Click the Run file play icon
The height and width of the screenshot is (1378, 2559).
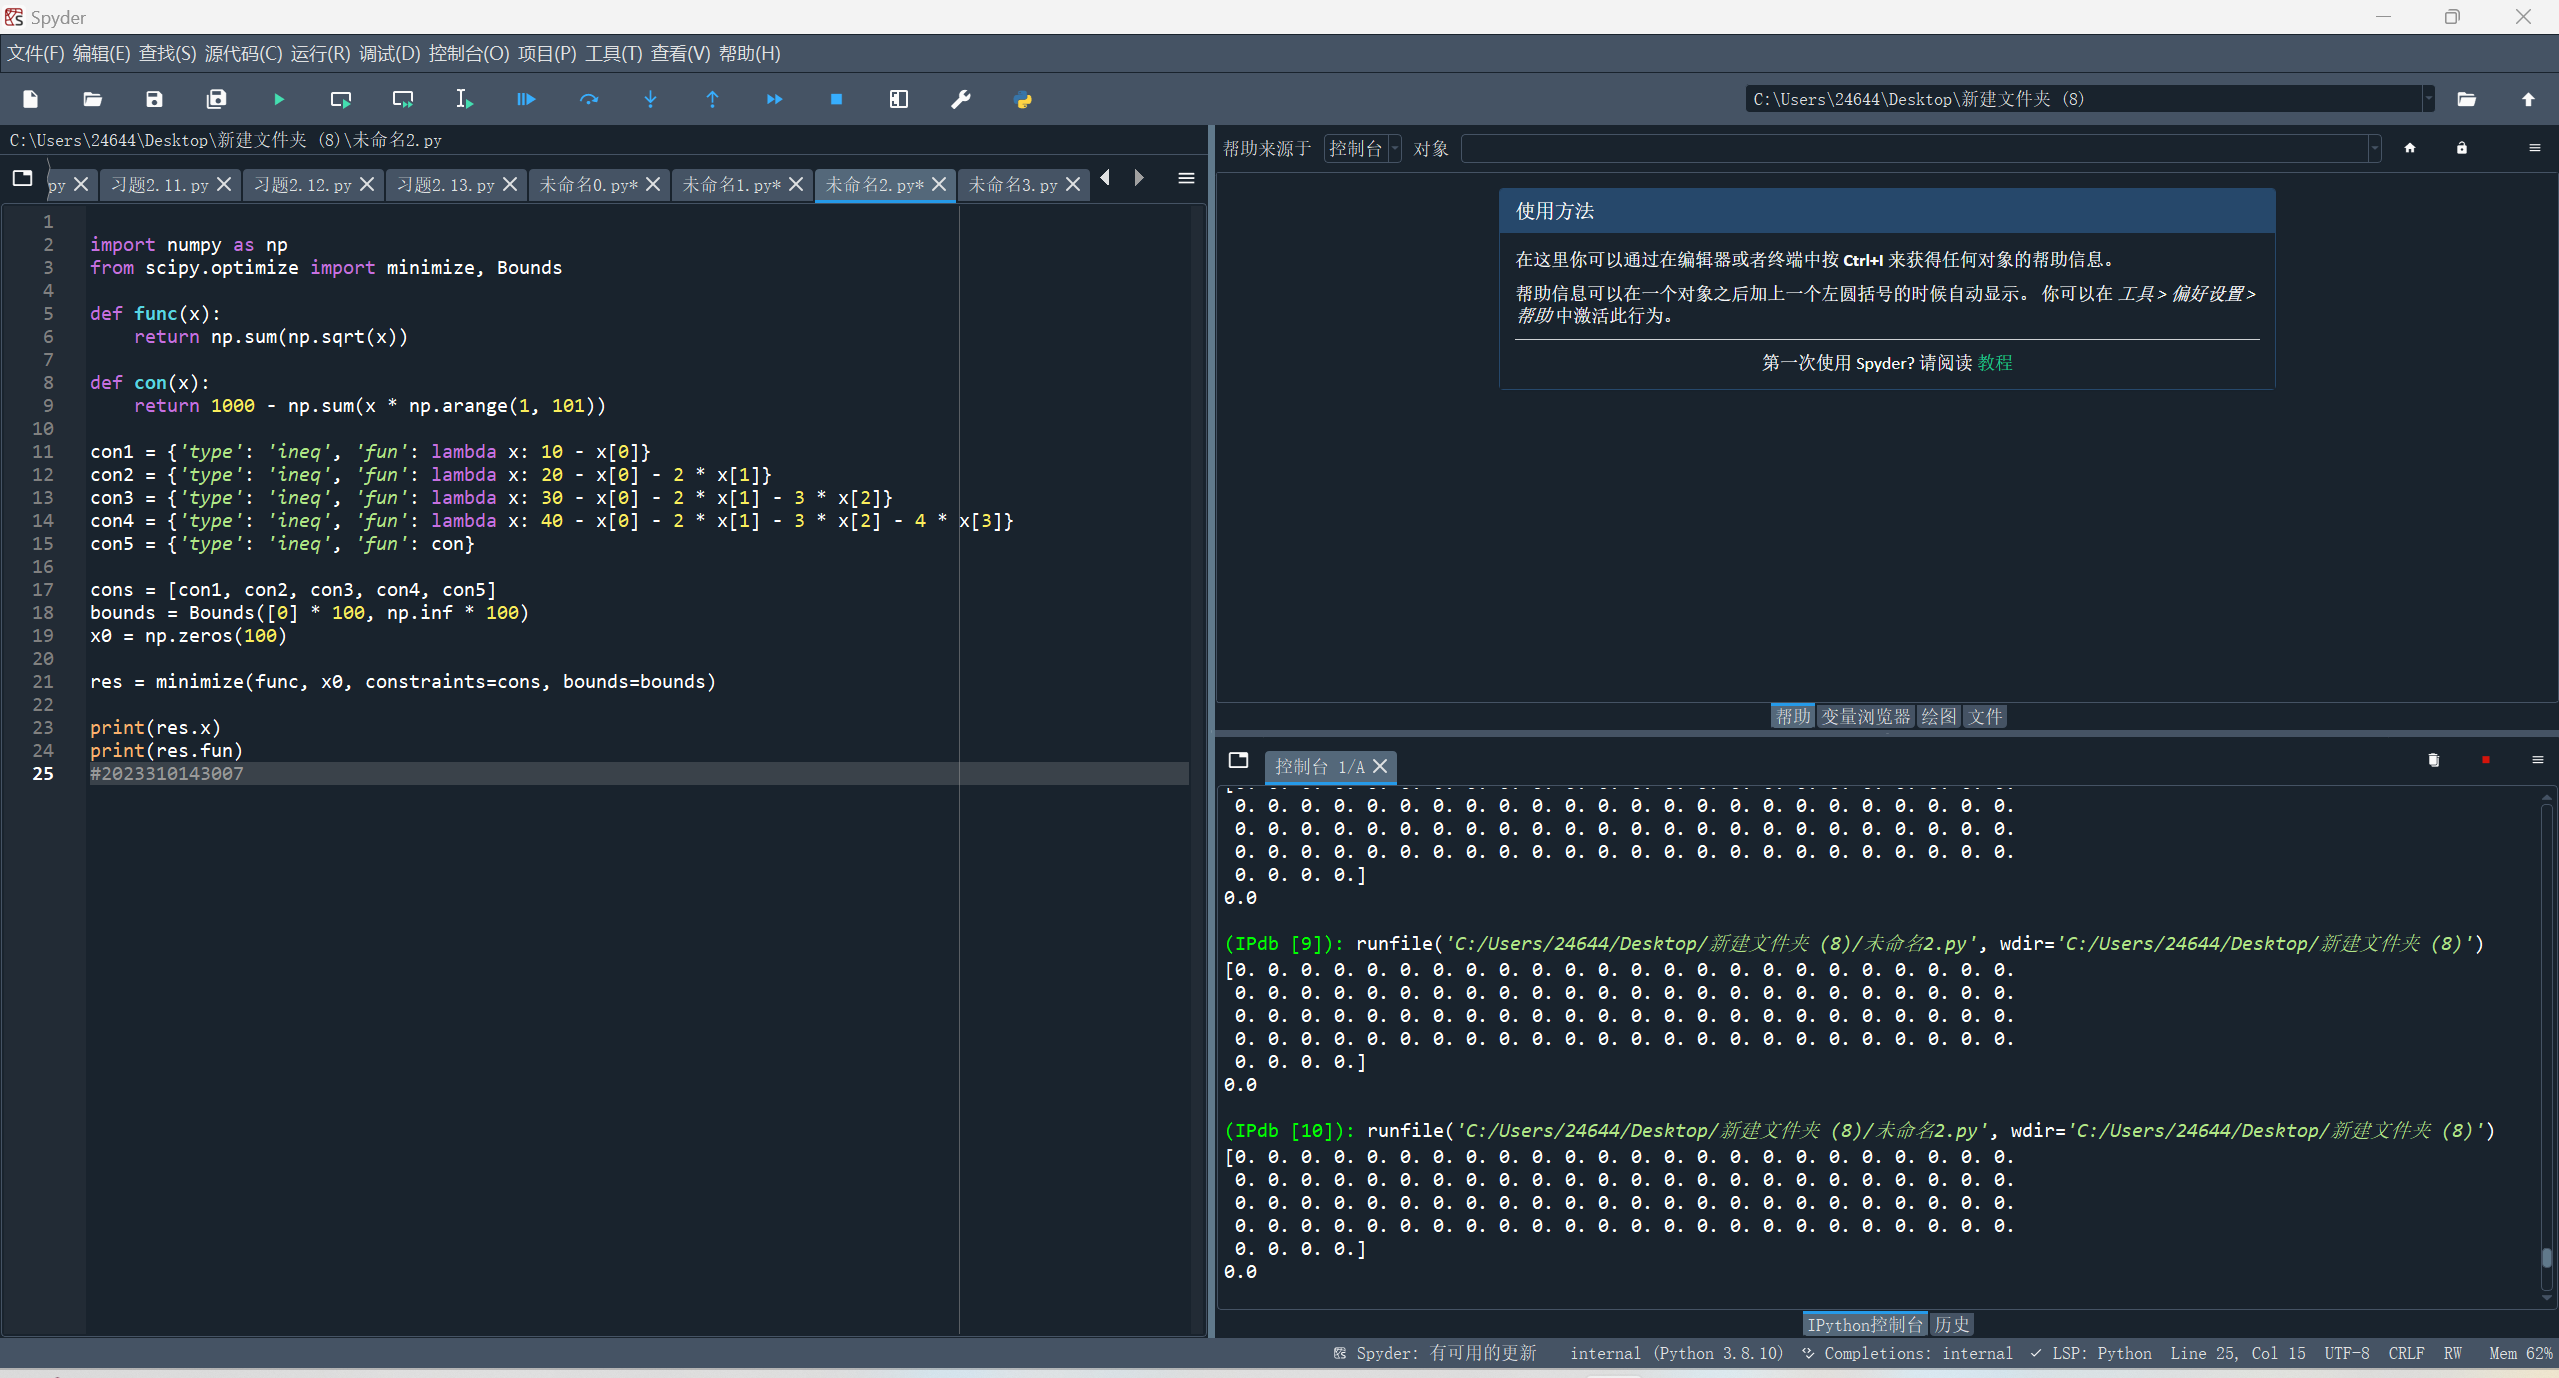pyautogui.click(x=279, y=99)
